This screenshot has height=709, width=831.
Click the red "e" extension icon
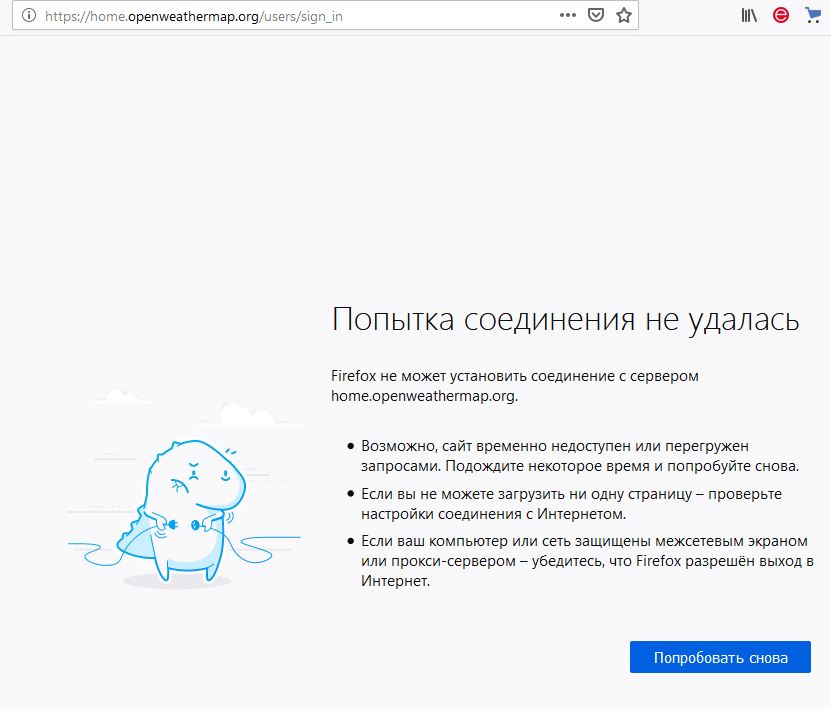coord(780,15)
